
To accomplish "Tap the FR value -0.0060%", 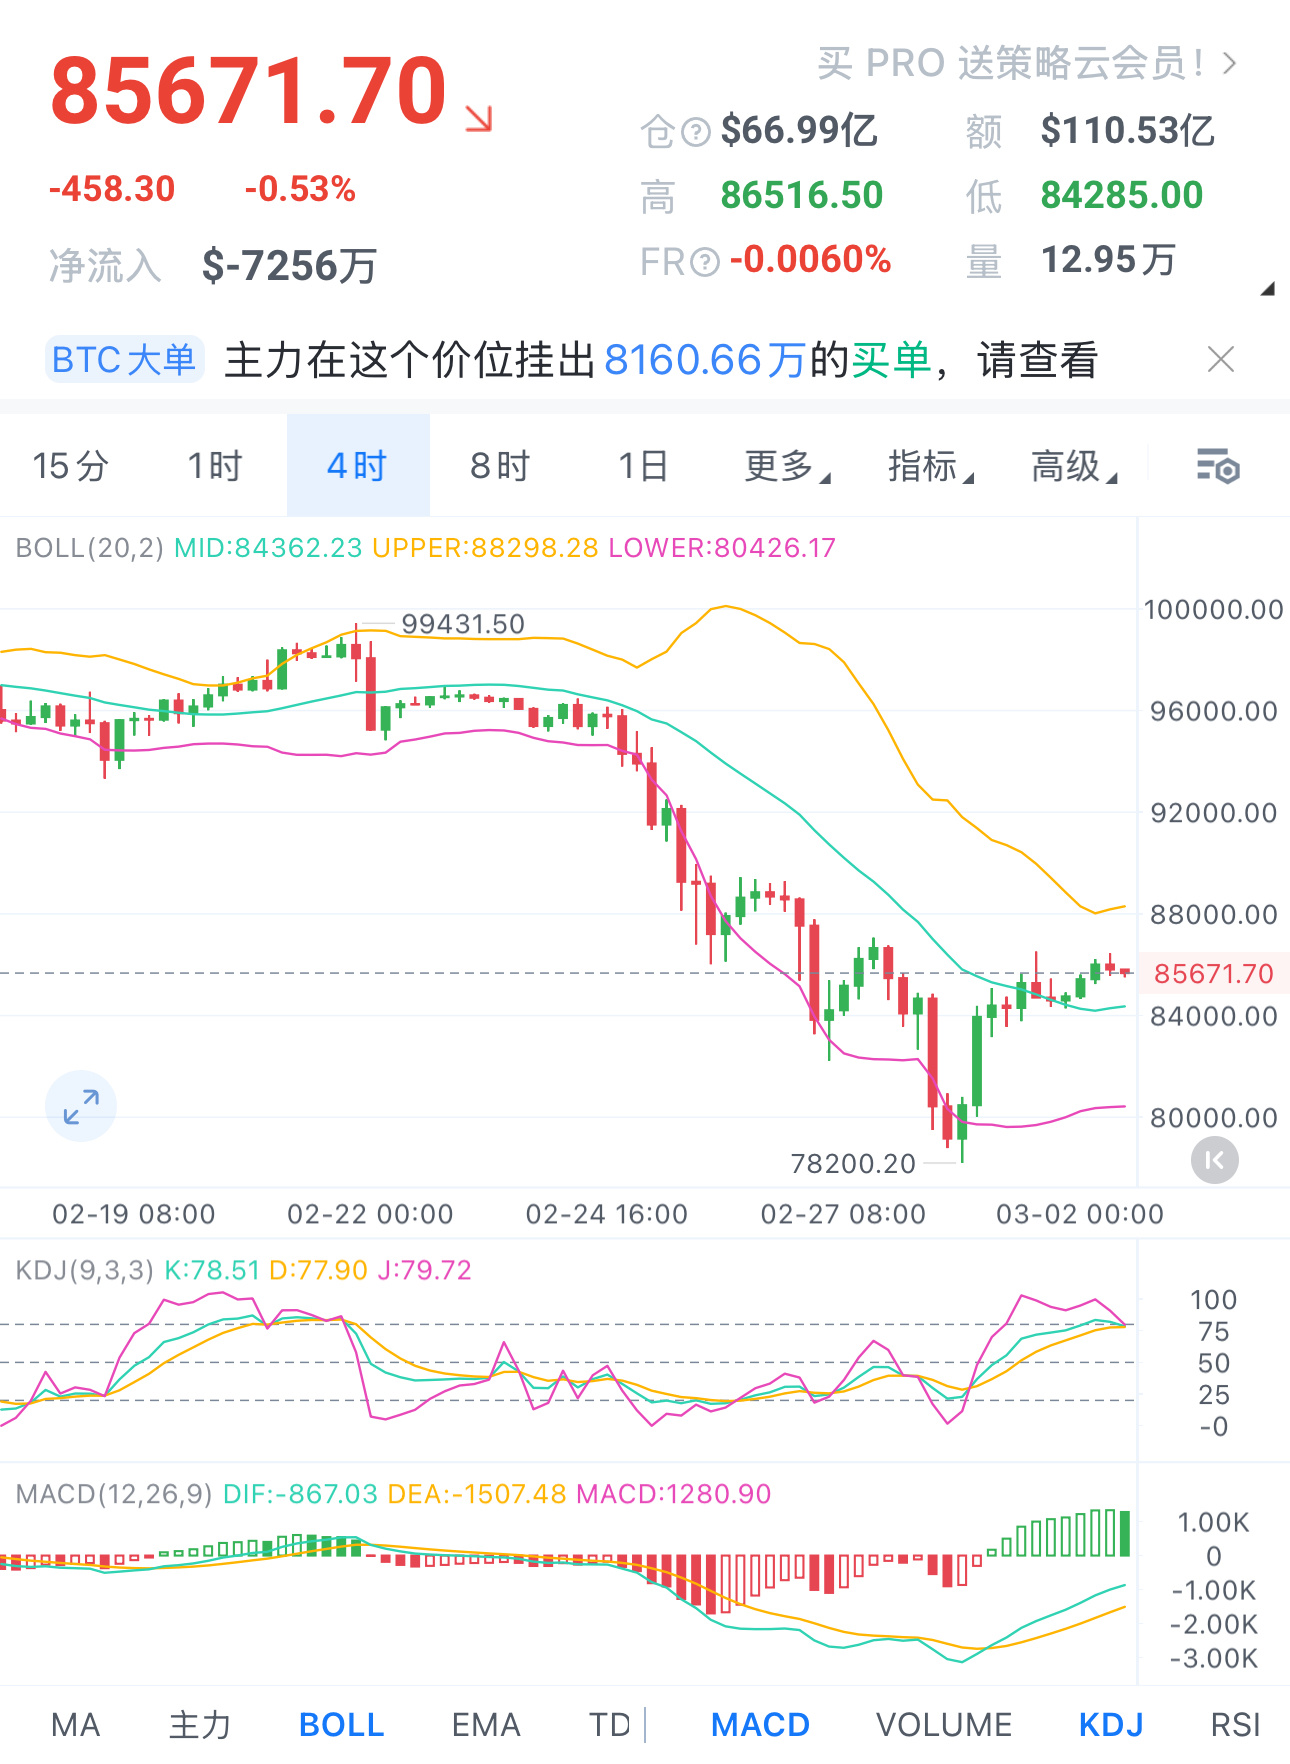I will [x=810, y=260].
